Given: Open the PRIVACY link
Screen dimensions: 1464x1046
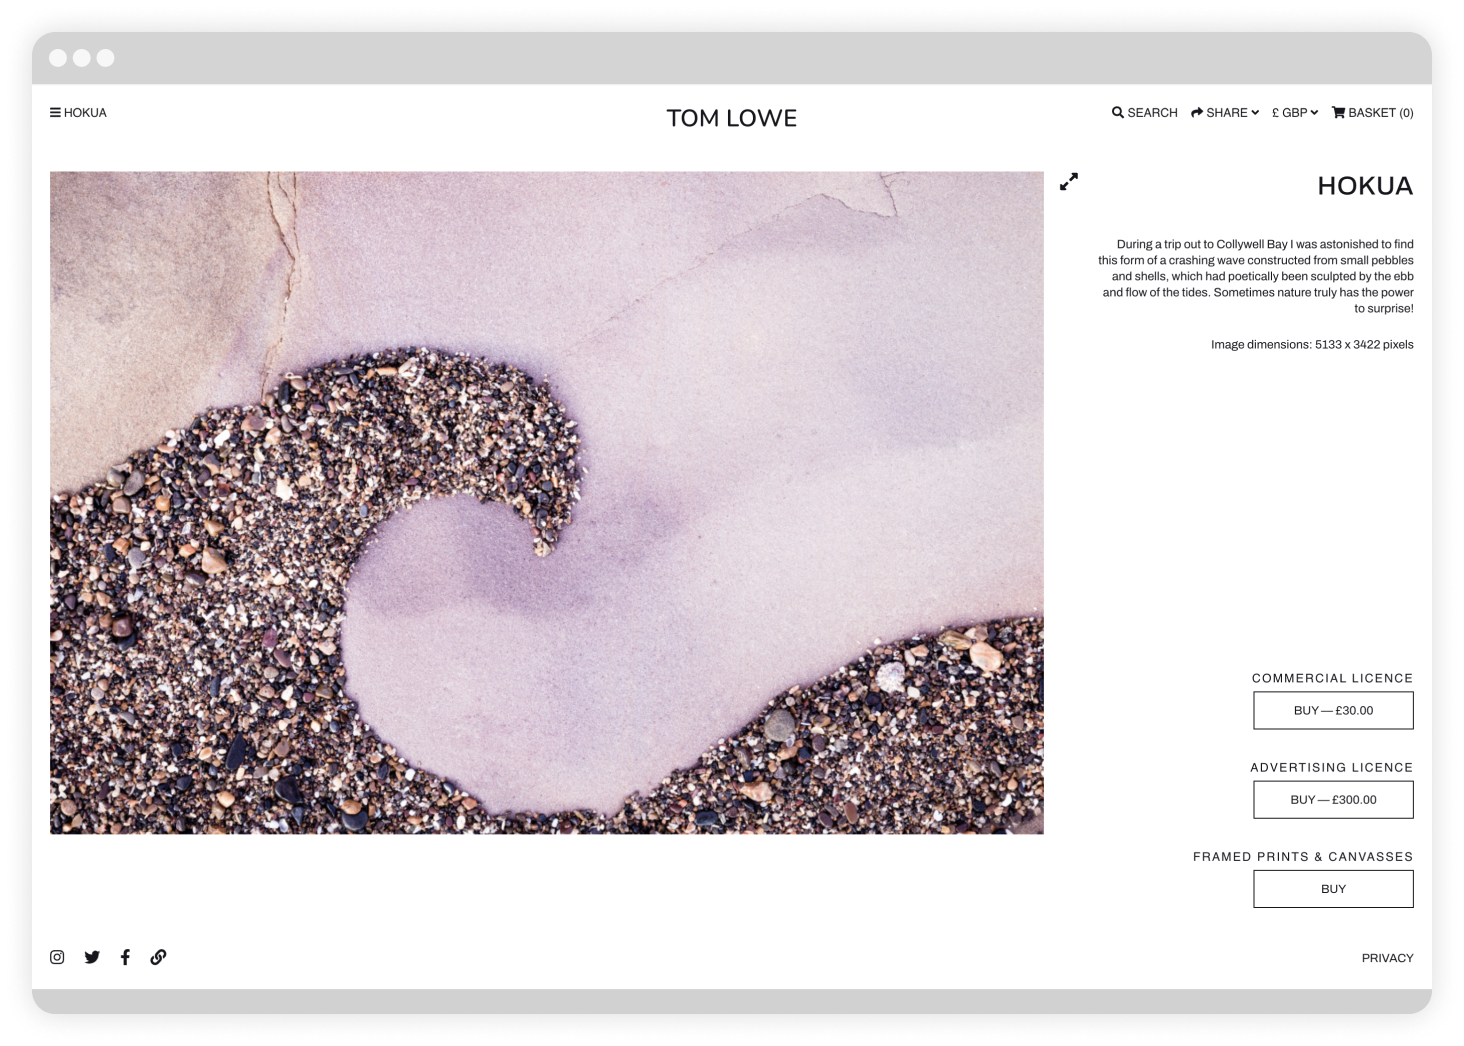Looking at the screenshot, I should click(1387, 957).
